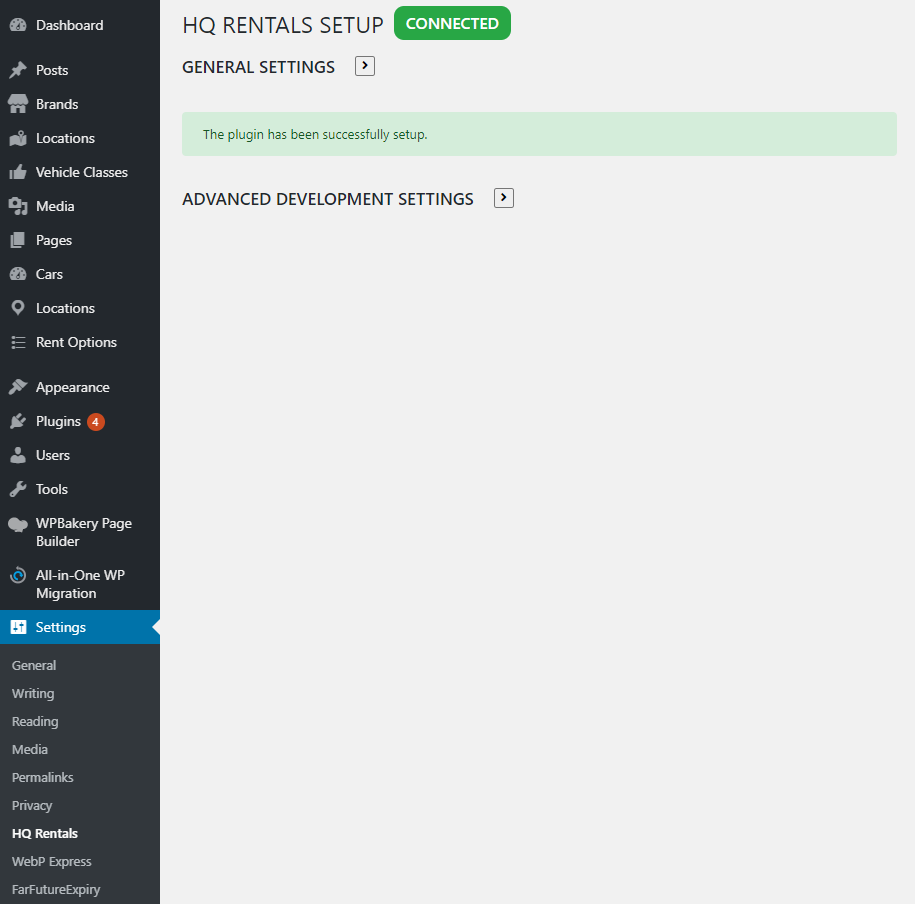The image size is (915, 904).
Task: Click the Pages stacked-sheets icon
Action: pyautogui.click(x=18, y=240)
